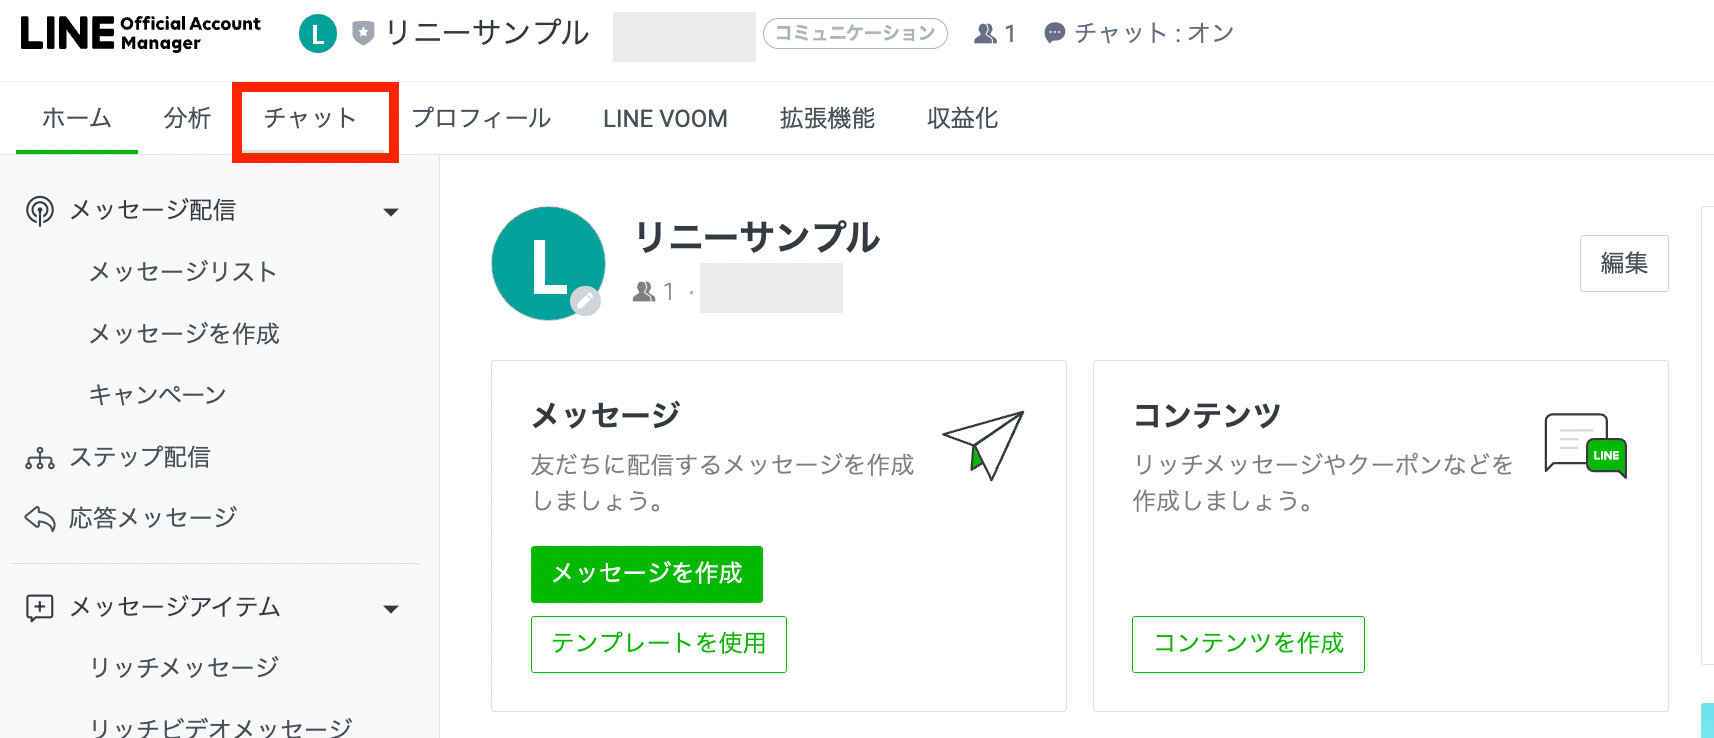Click the 応答メッセージ reply arrow icon

coord(40,518)
